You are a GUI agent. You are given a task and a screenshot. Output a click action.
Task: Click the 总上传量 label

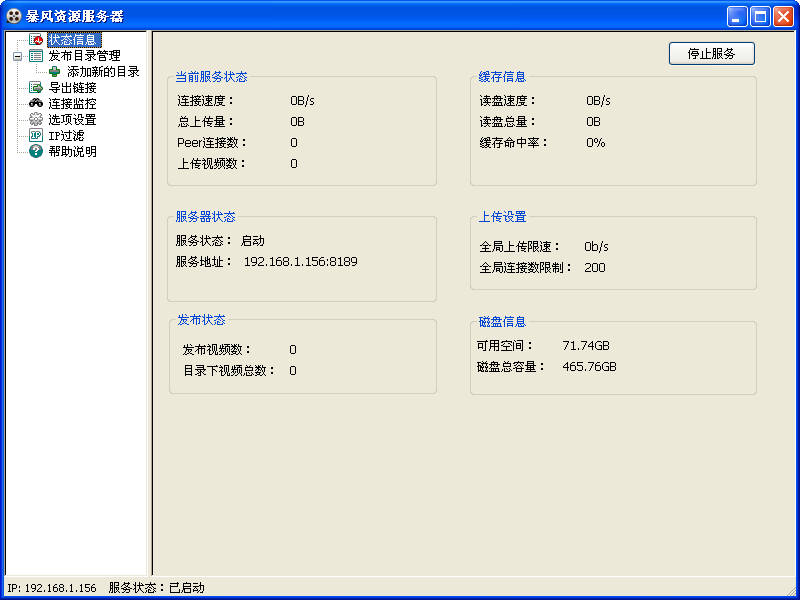[x=206, y=122]
